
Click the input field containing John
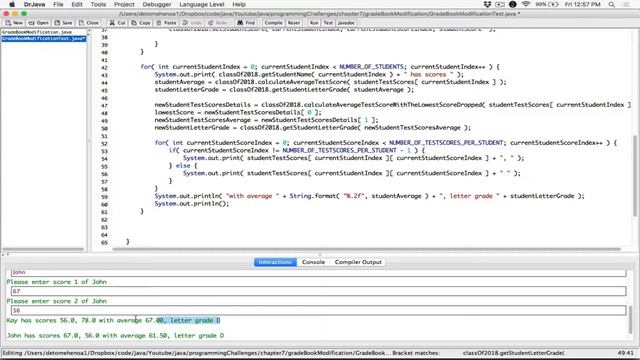318,273
